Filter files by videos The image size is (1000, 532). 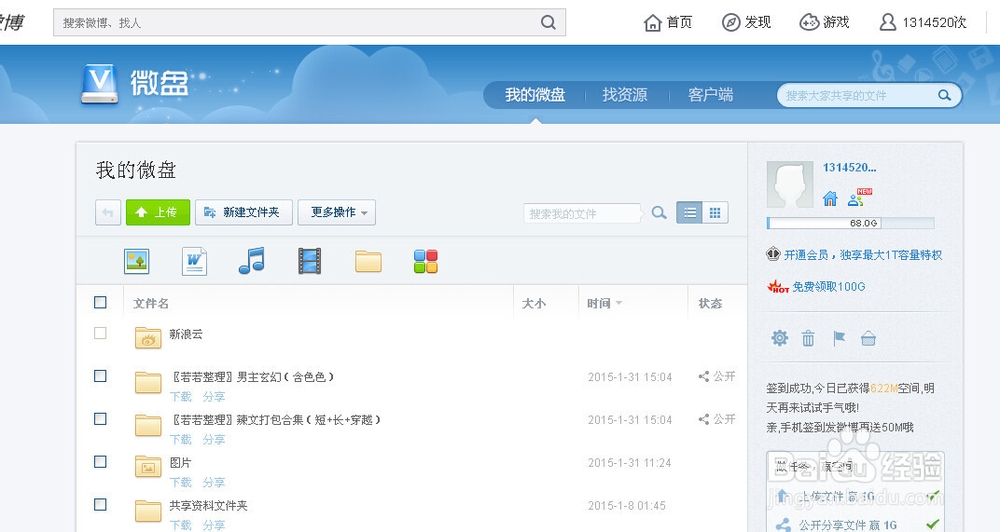(x=309, y=261)
